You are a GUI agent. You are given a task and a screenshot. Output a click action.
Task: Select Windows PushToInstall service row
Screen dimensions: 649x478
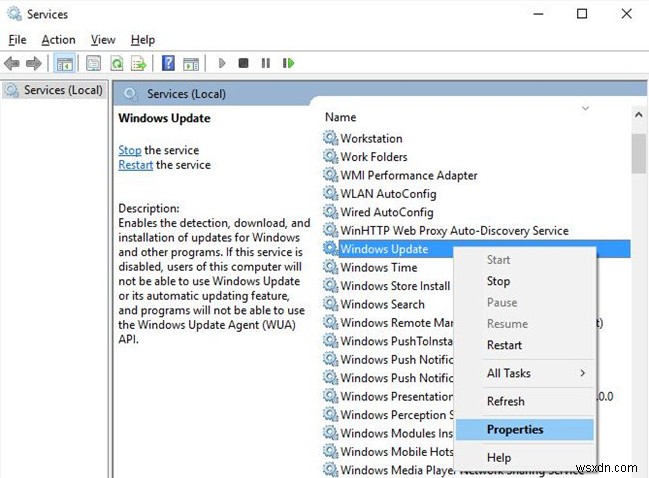coord(397,341)
